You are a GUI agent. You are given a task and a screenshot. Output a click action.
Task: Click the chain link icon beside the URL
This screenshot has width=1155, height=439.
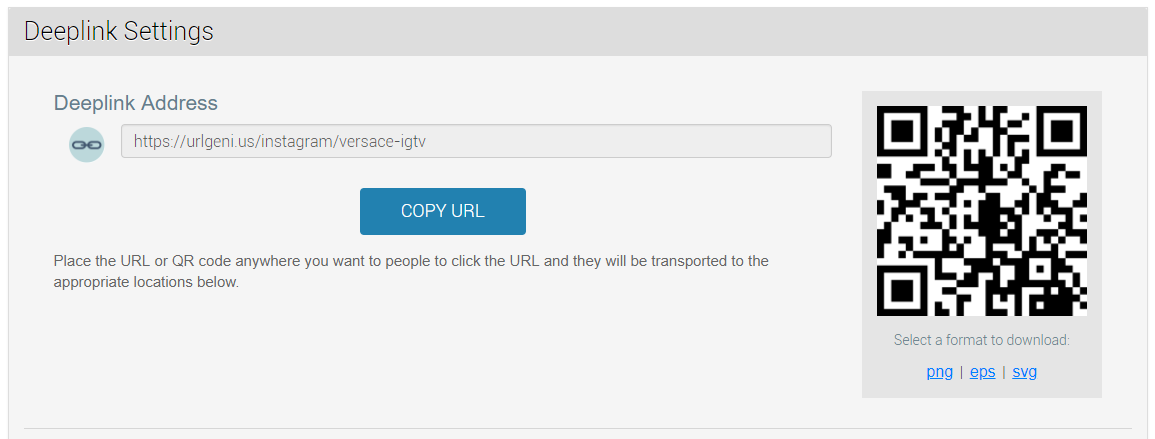(87, 144)
